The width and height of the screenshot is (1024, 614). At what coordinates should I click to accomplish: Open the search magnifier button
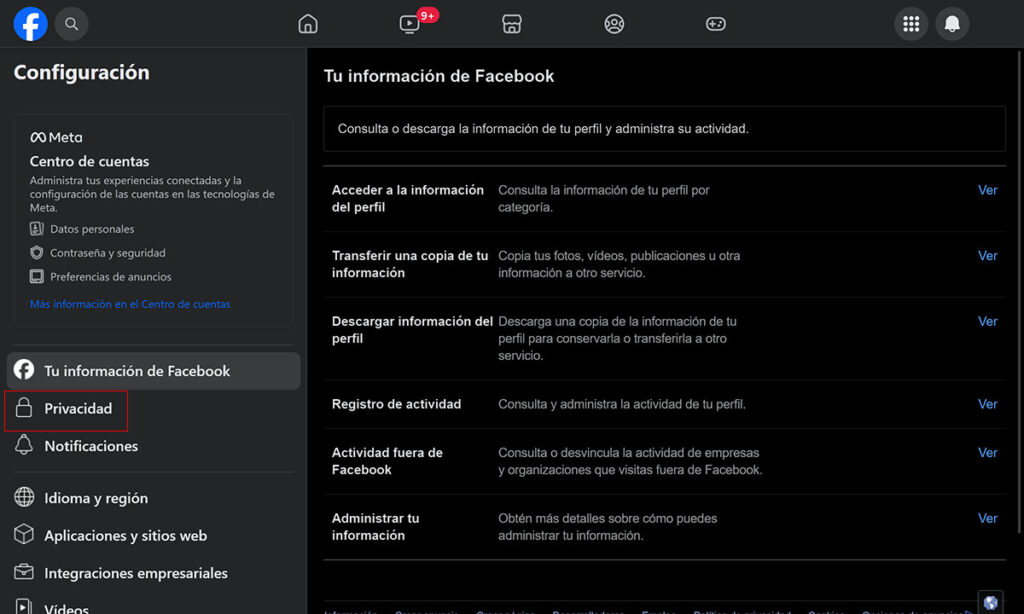pyautogui.click(x=71, y=24)
